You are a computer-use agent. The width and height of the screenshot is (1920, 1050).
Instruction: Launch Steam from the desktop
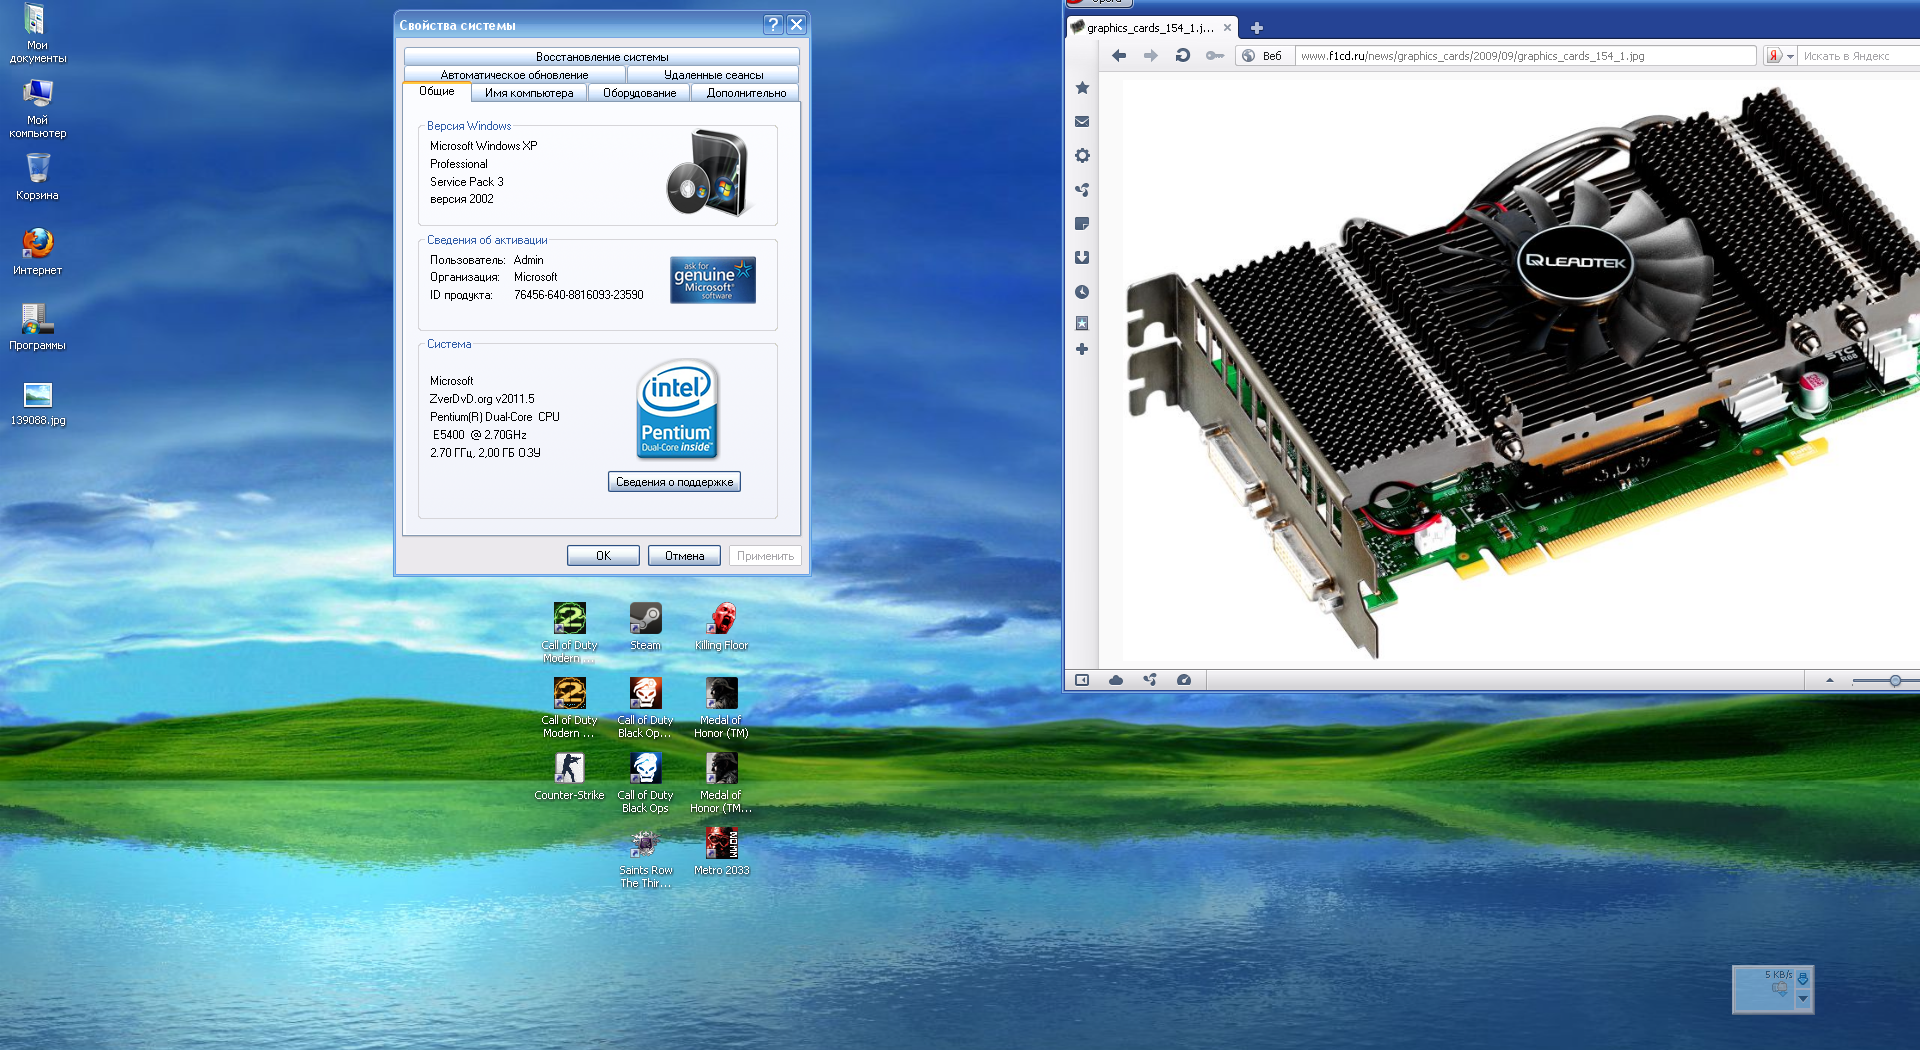pos(645,627)
